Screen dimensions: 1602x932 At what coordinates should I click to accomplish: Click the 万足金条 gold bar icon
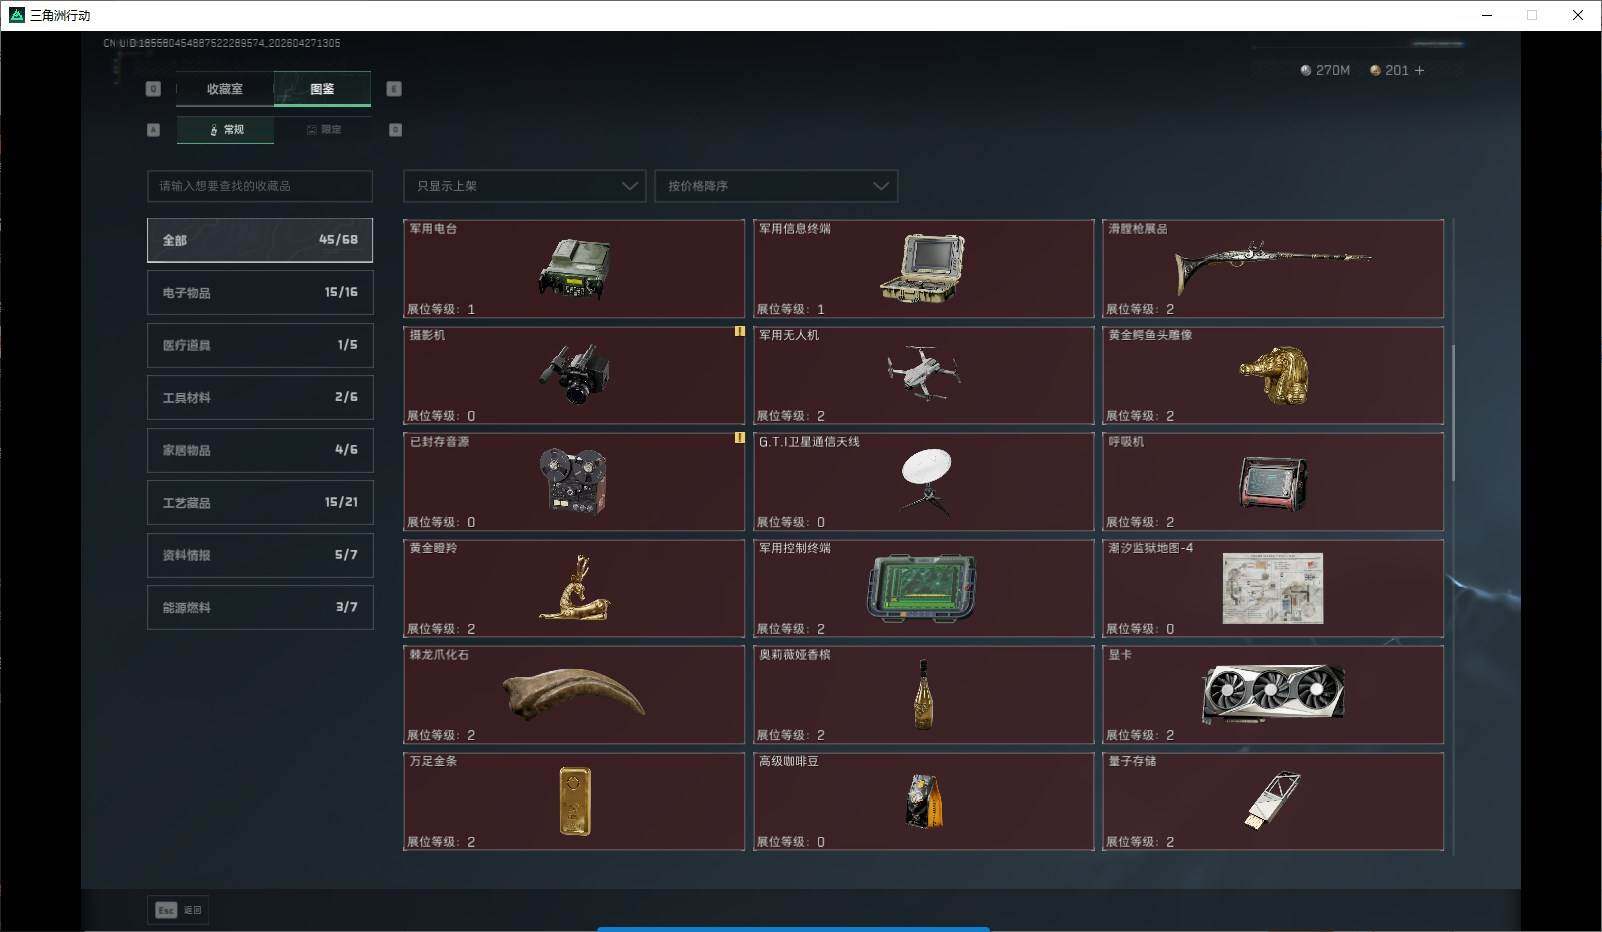[574, 801]
